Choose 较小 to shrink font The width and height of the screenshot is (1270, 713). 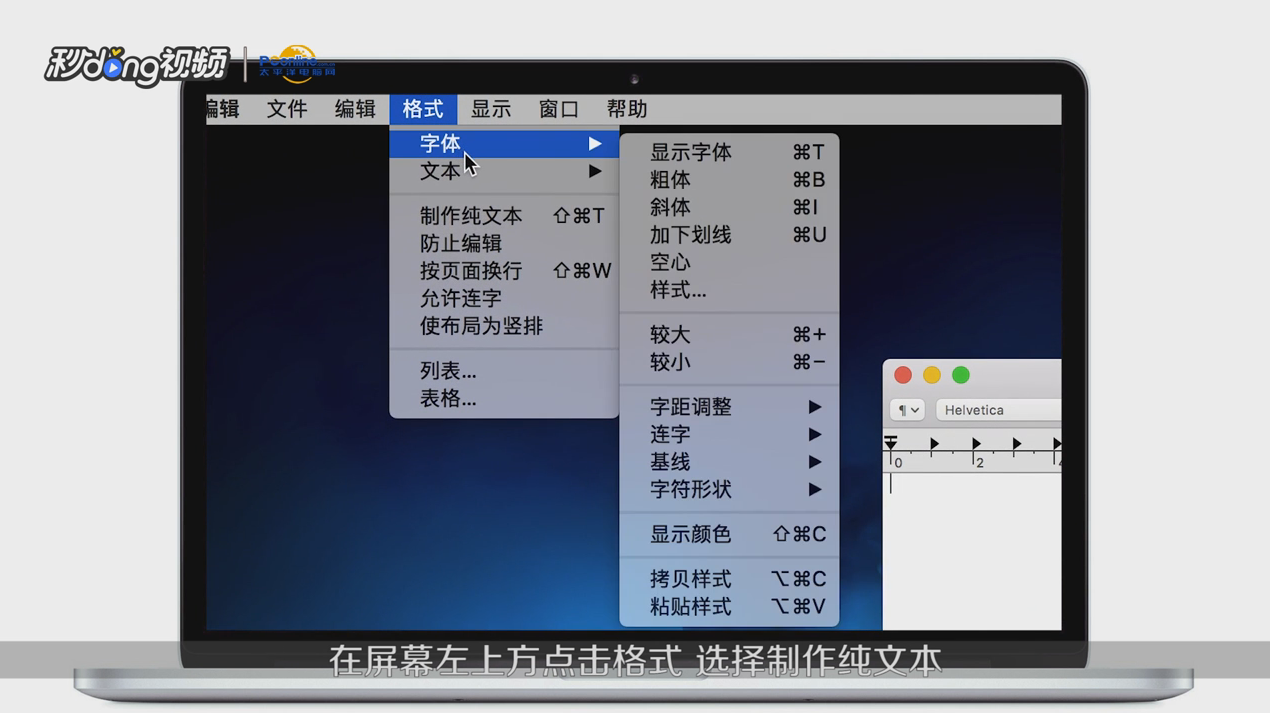coord(729,362)
